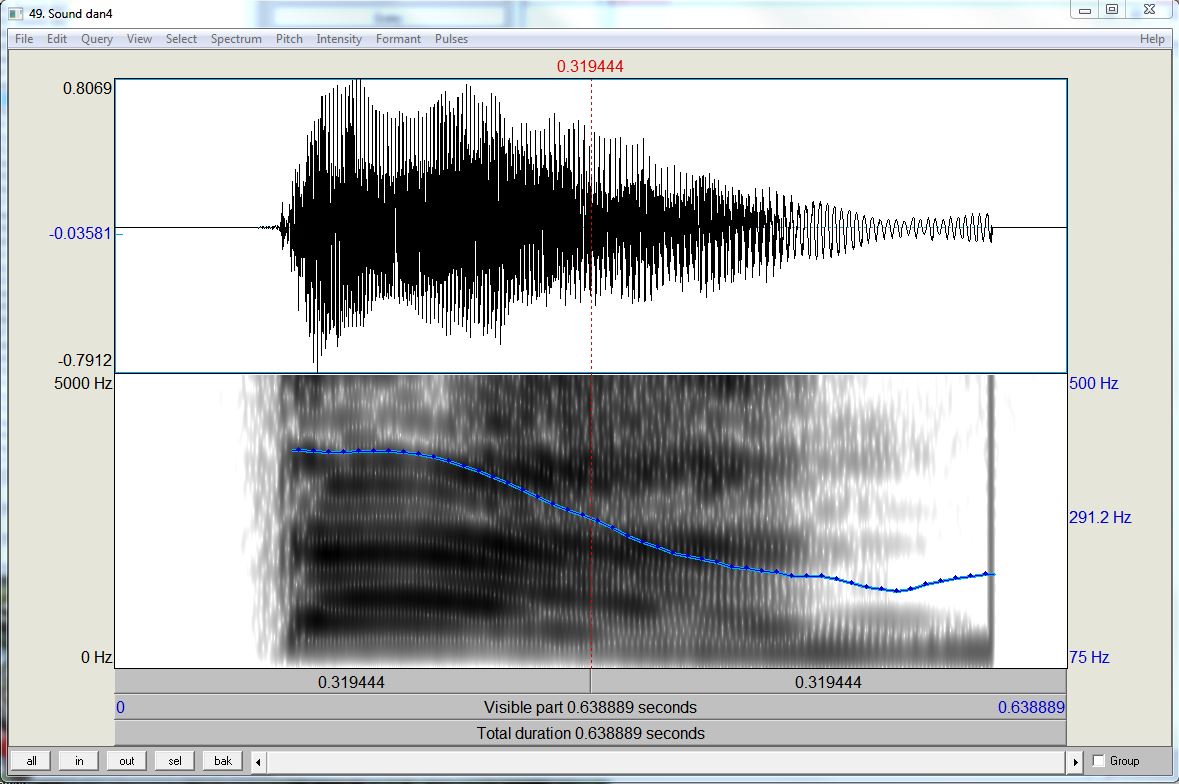Click the 'bak' zoom button
This screenshot has height=784, width=1179.
pos(223,761)
